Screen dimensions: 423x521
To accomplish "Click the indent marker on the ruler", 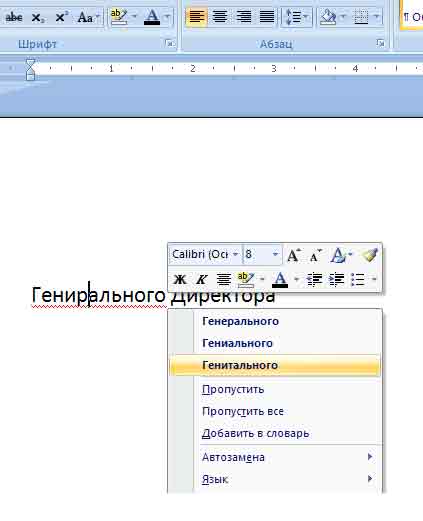I will (30, 69).
